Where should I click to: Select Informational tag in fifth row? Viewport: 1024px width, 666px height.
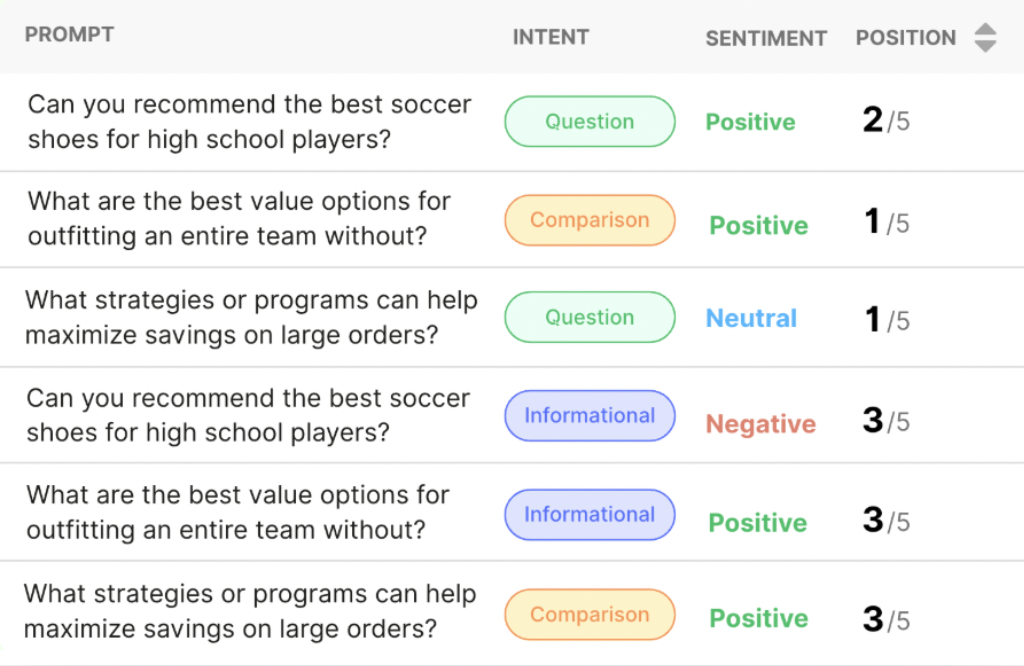tap(590, 515)
